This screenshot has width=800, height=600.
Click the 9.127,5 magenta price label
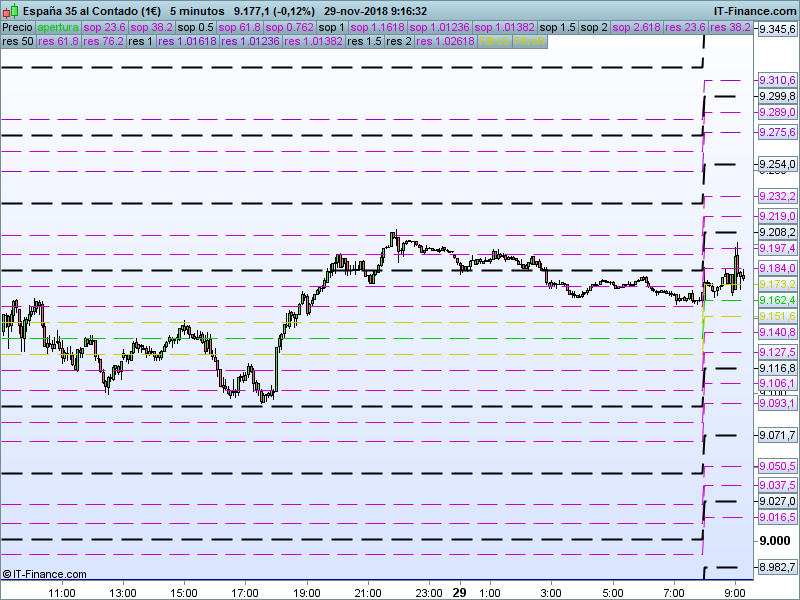pyautogui.click(x=777, y=353)
